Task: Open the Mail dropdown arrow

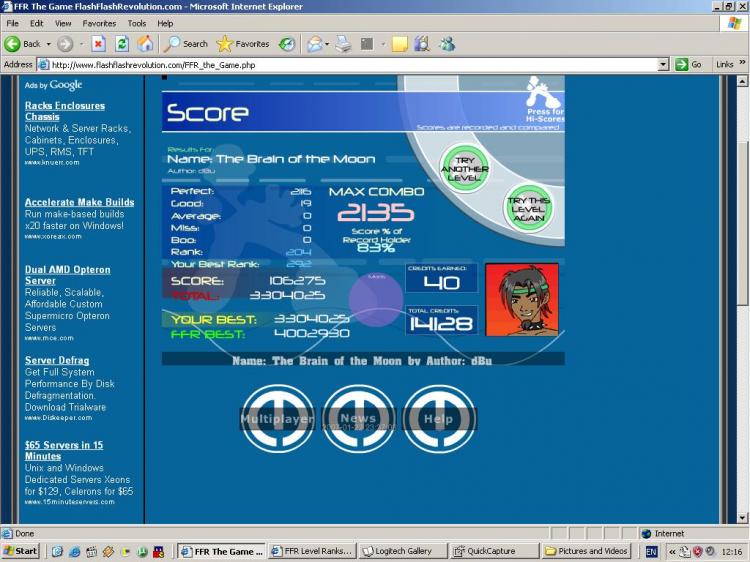Action: pyautogui.click(x=327, y=44)
